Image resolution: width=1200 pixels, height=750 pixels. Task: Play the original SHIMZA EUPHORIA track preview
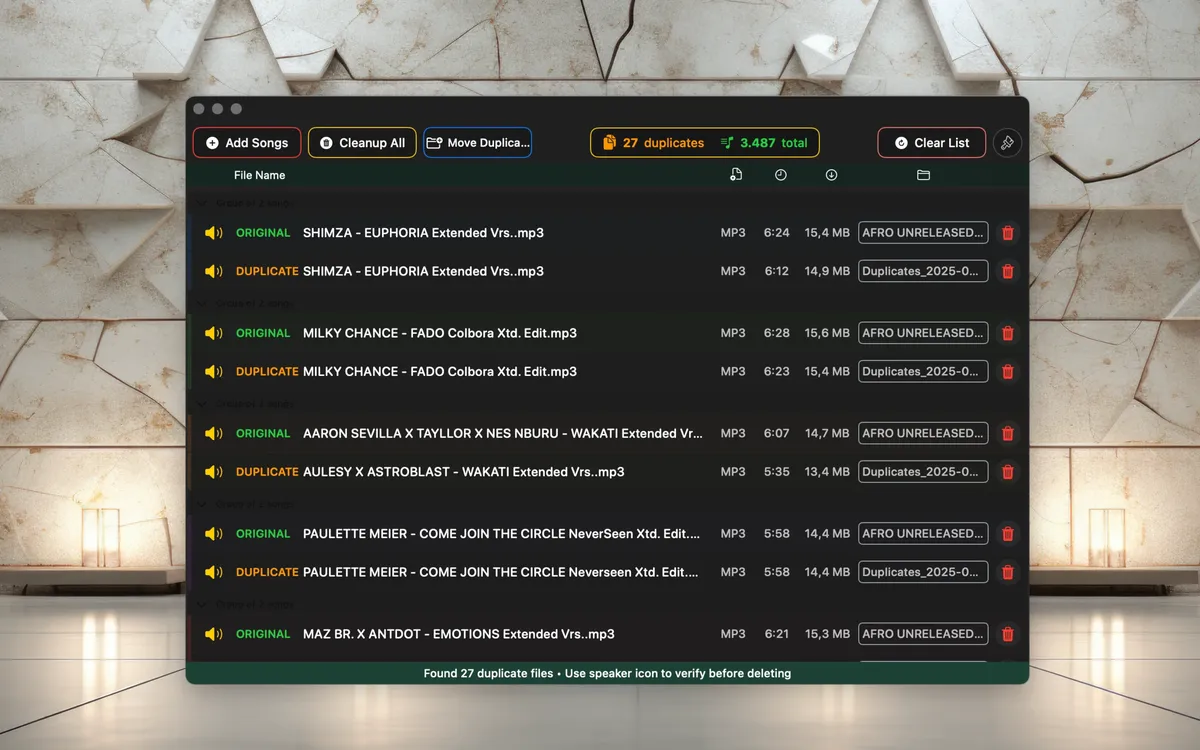(213, 233)
